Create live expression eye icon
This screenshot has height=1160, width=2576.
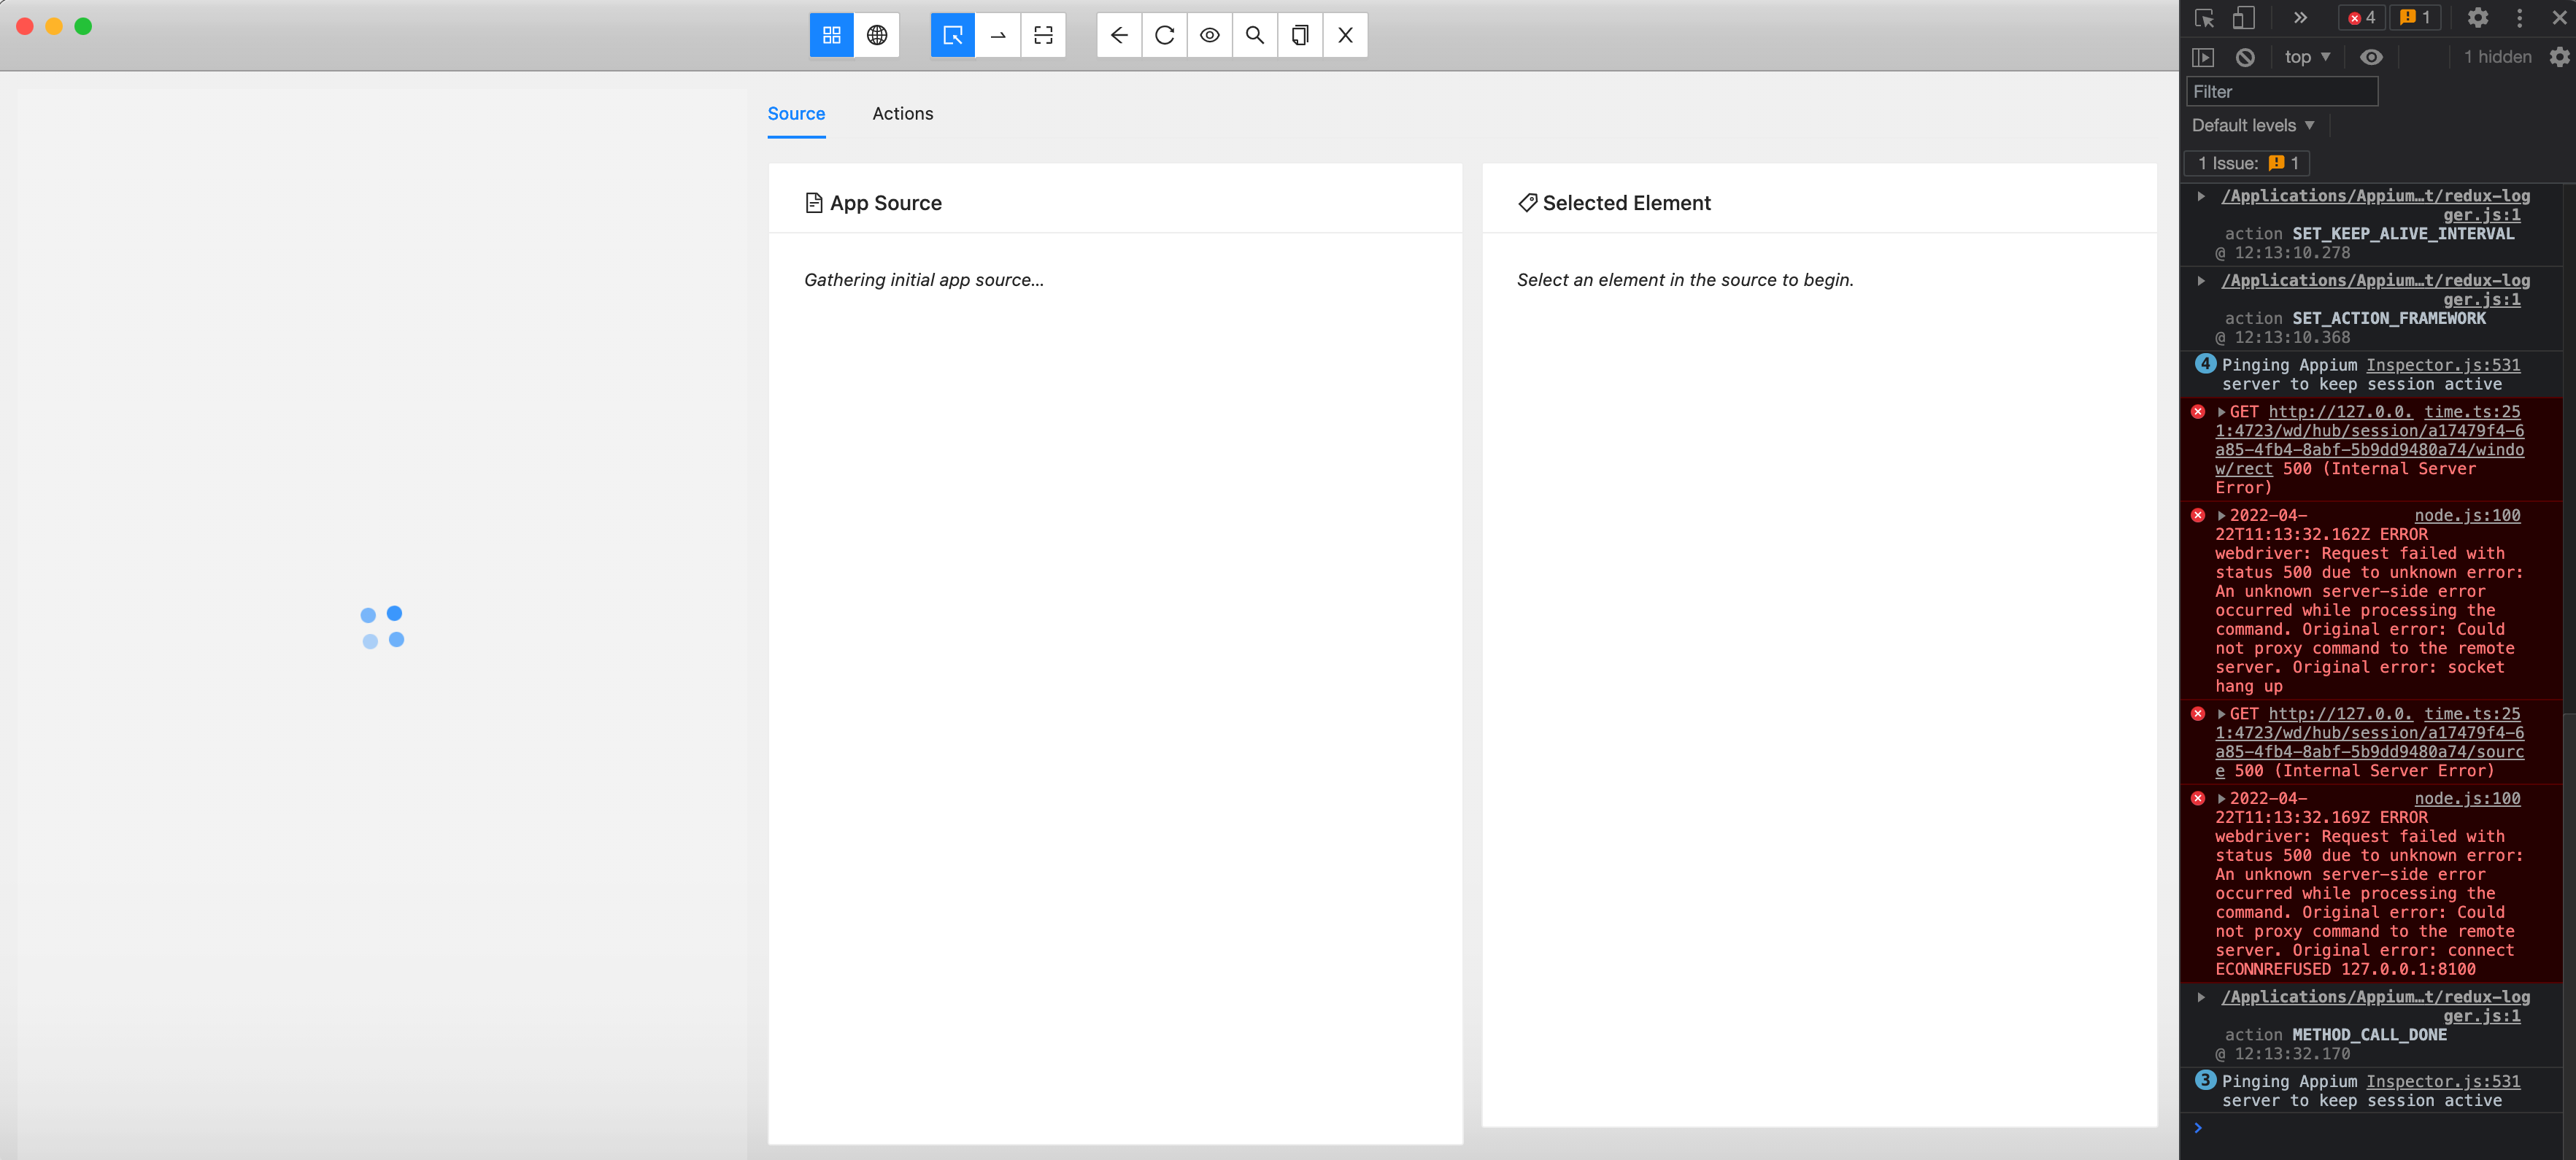pyautogui.click(x=2371, y=58)
